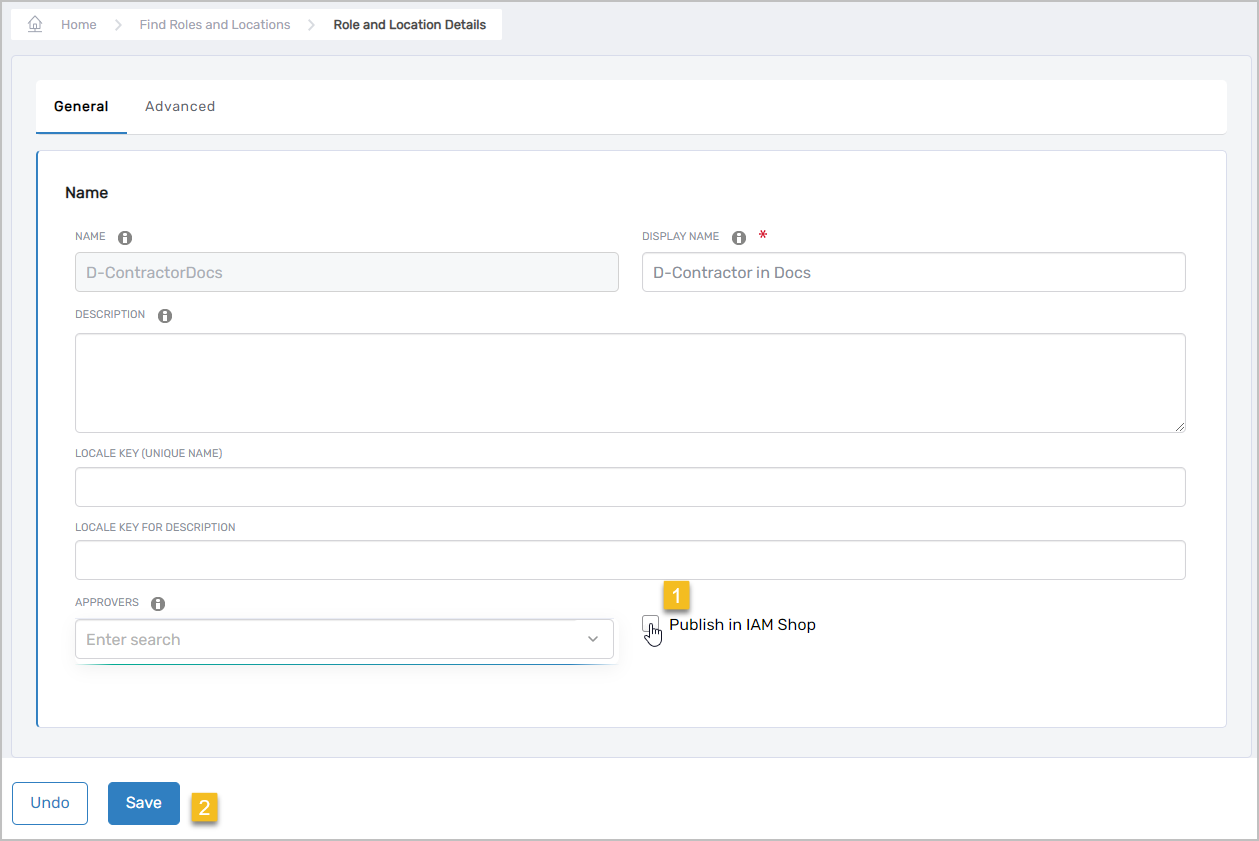Click the Locale Key (Unique Name) field

[630, 487]
